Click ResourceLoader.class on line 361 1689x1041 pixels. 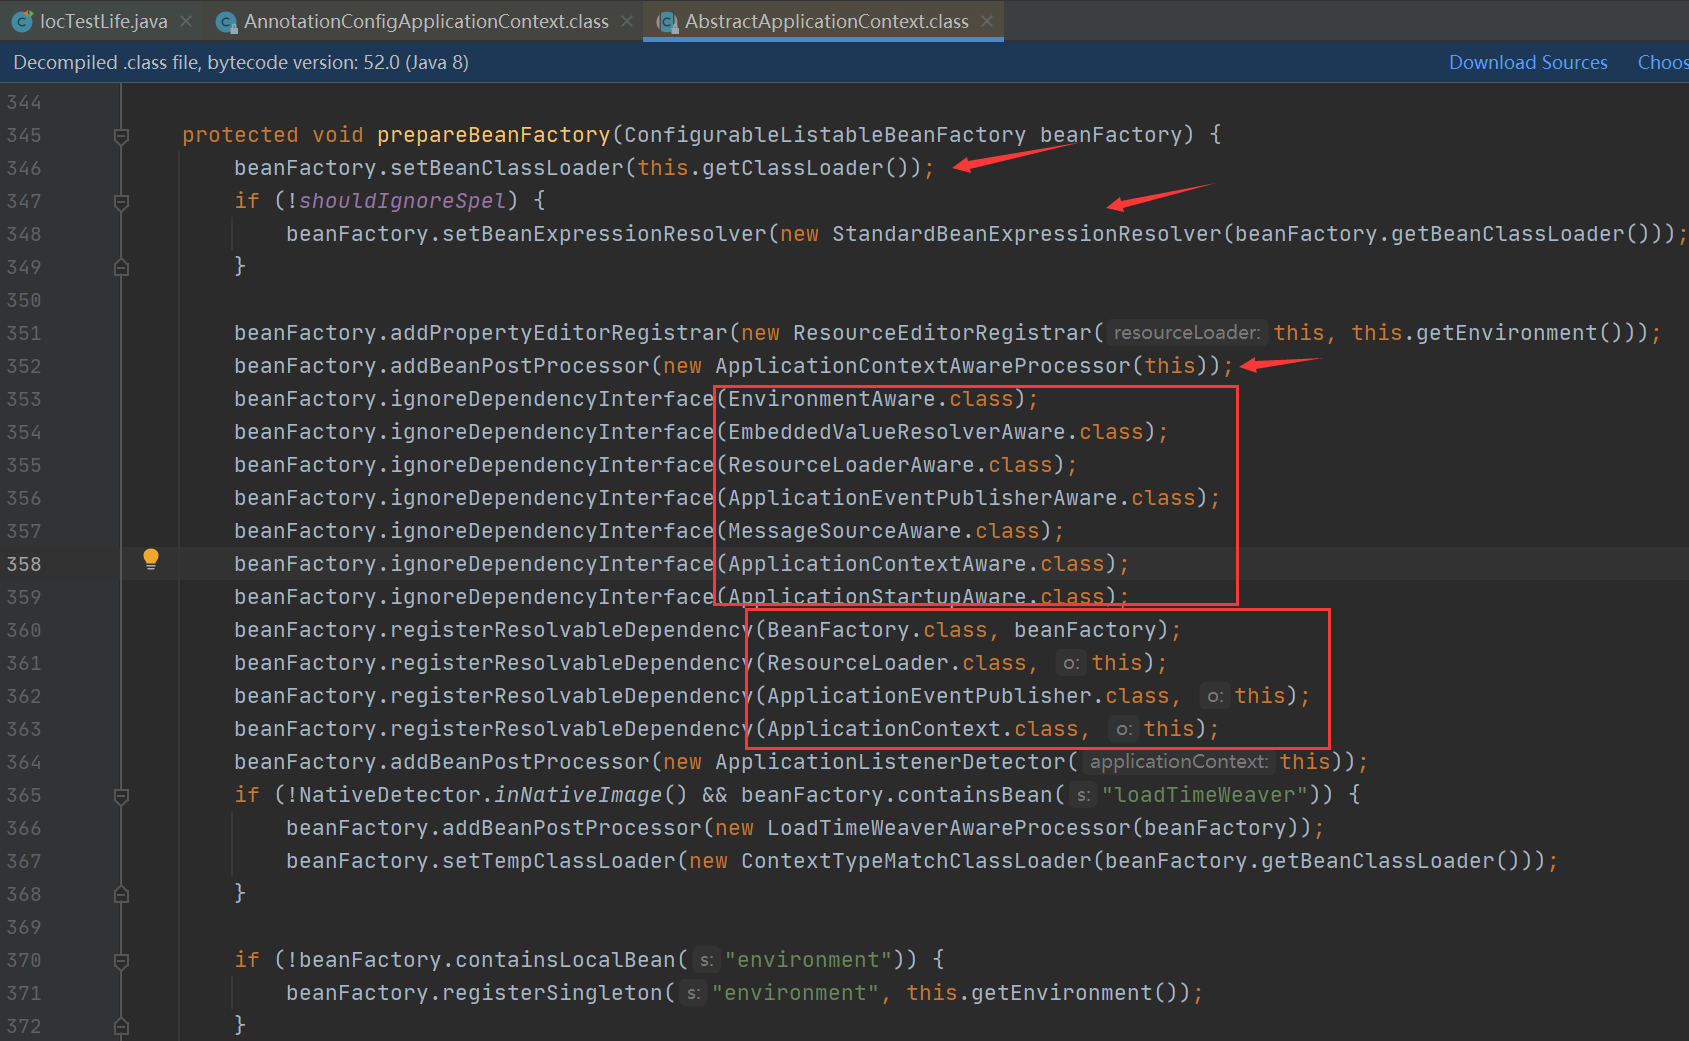click(x=896, y=663)
